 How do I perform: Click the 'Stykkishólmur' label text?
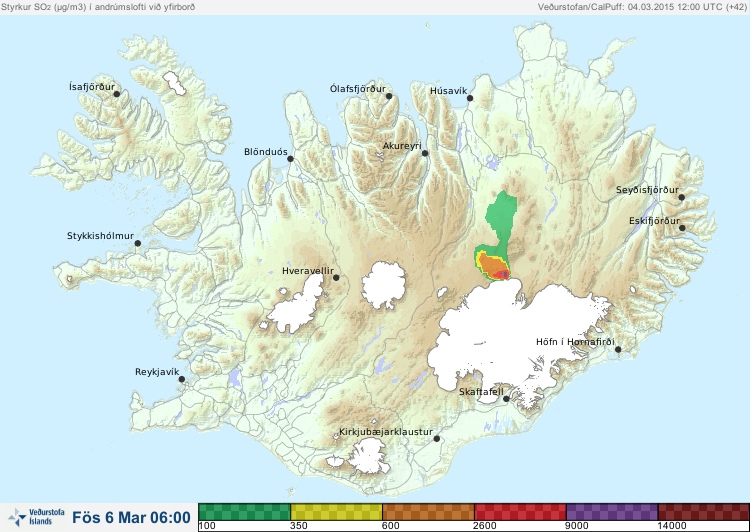pos(100,236)
